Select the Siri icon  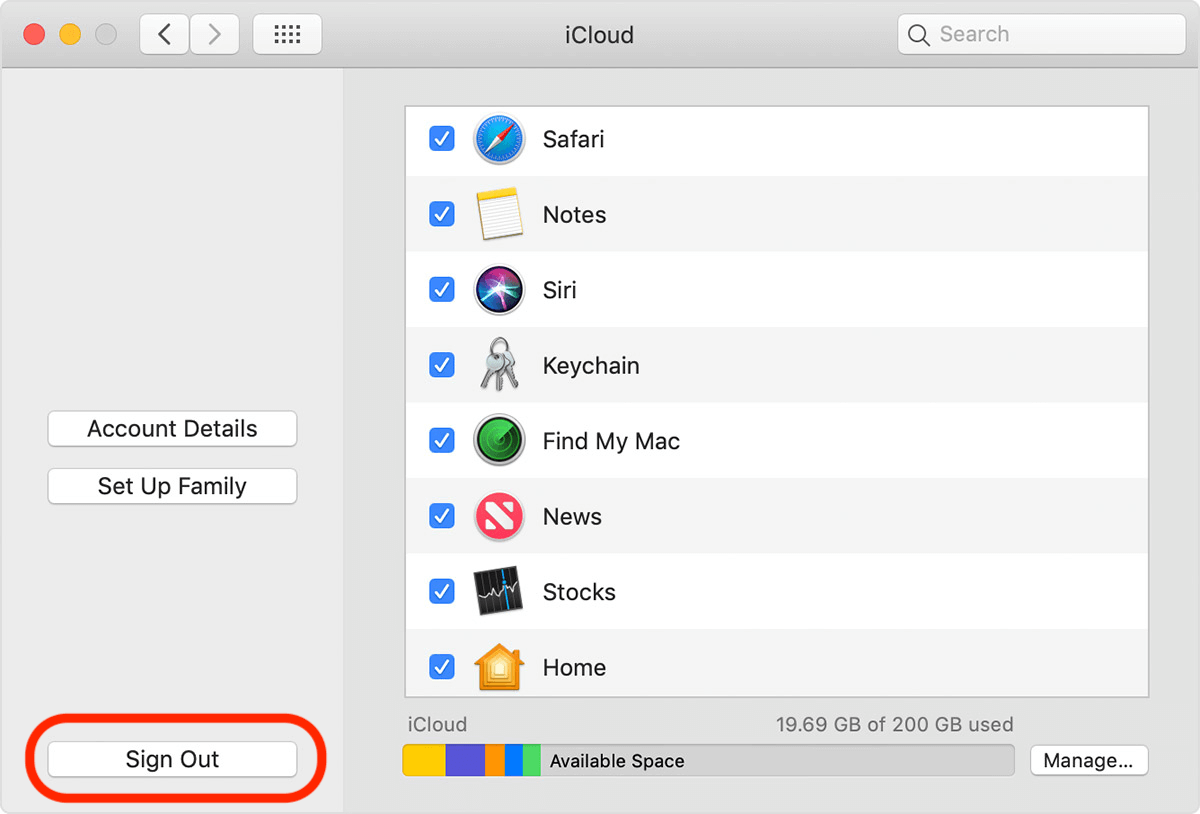[499, 289]
